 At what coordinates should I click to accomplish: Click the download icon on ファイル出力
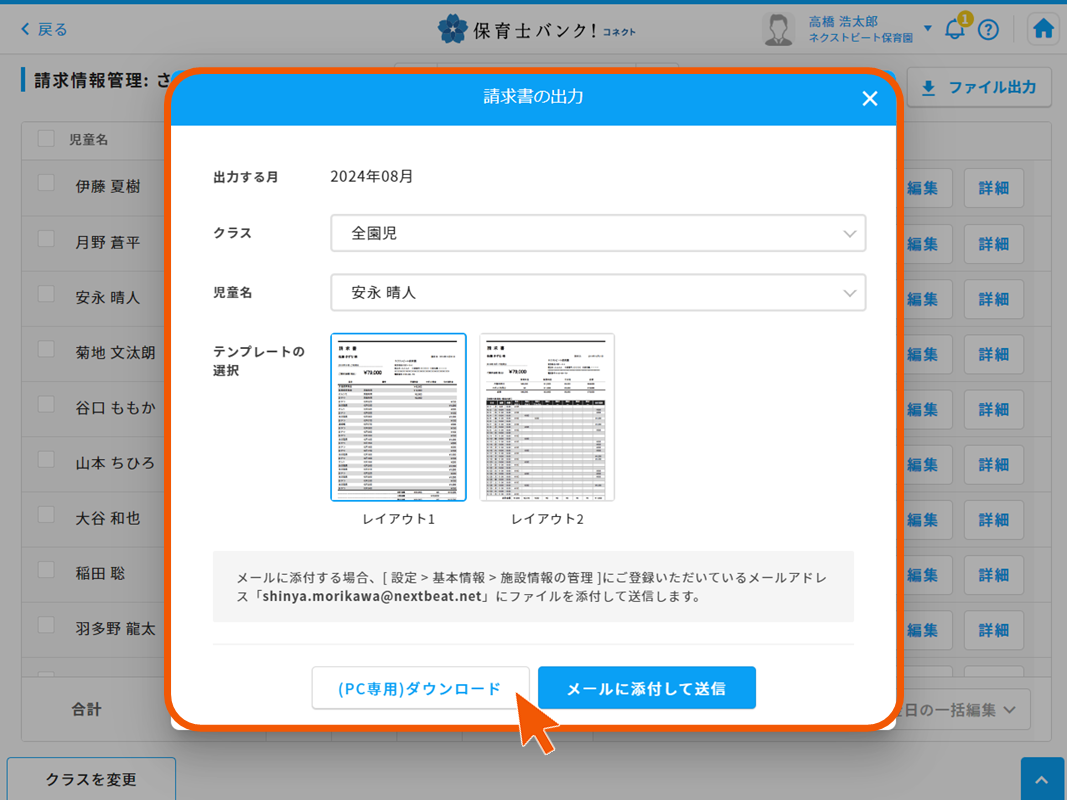point(929,88)
